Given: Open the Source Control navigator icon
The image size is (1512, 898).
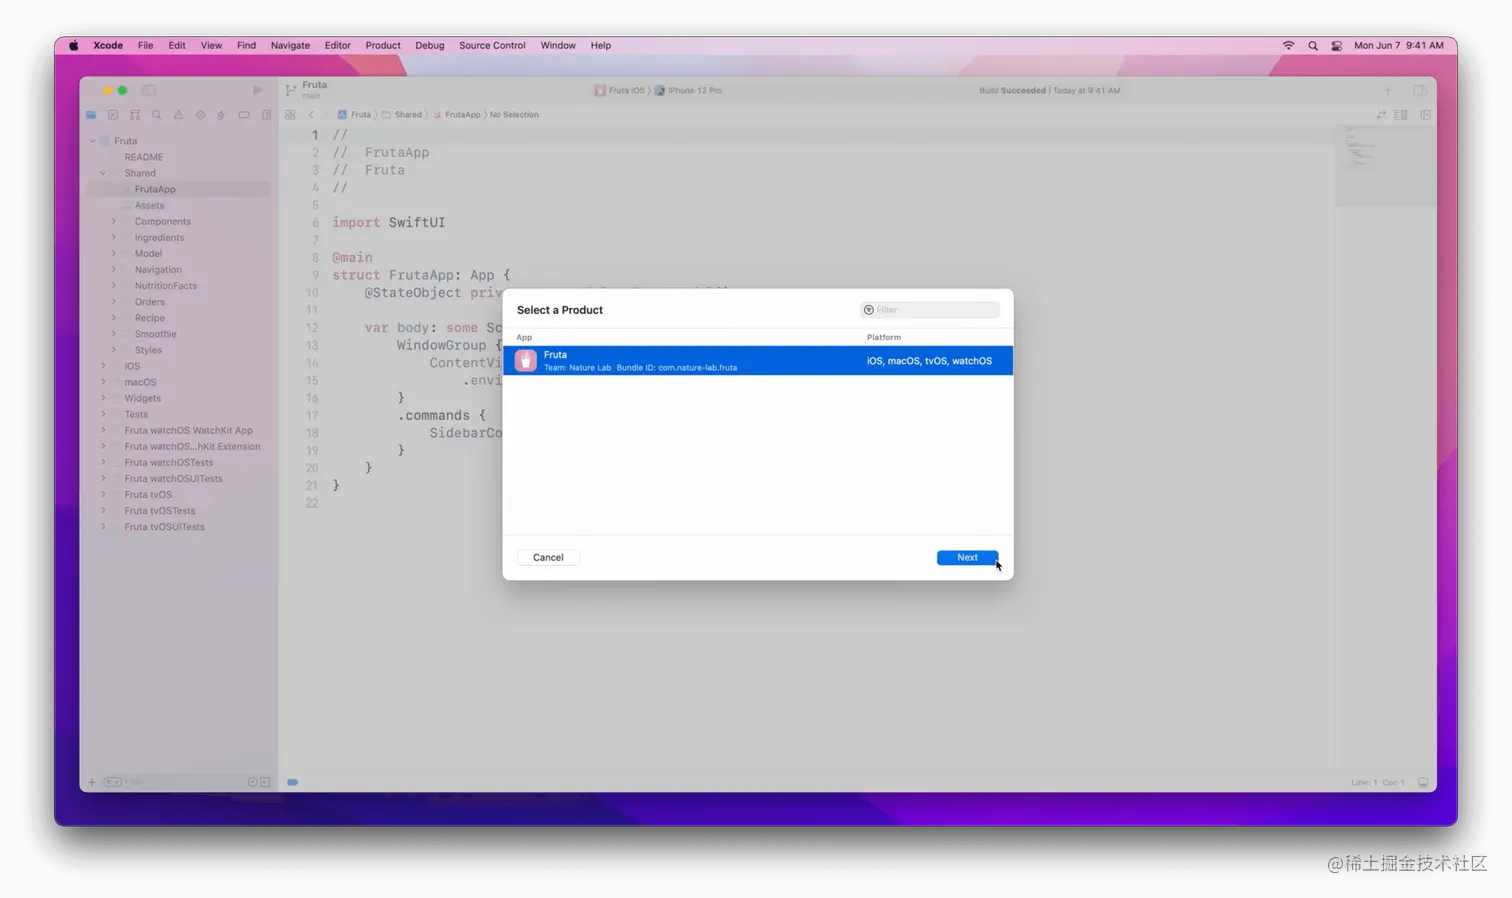Looking at the screenshot, I should coord(113,115).
